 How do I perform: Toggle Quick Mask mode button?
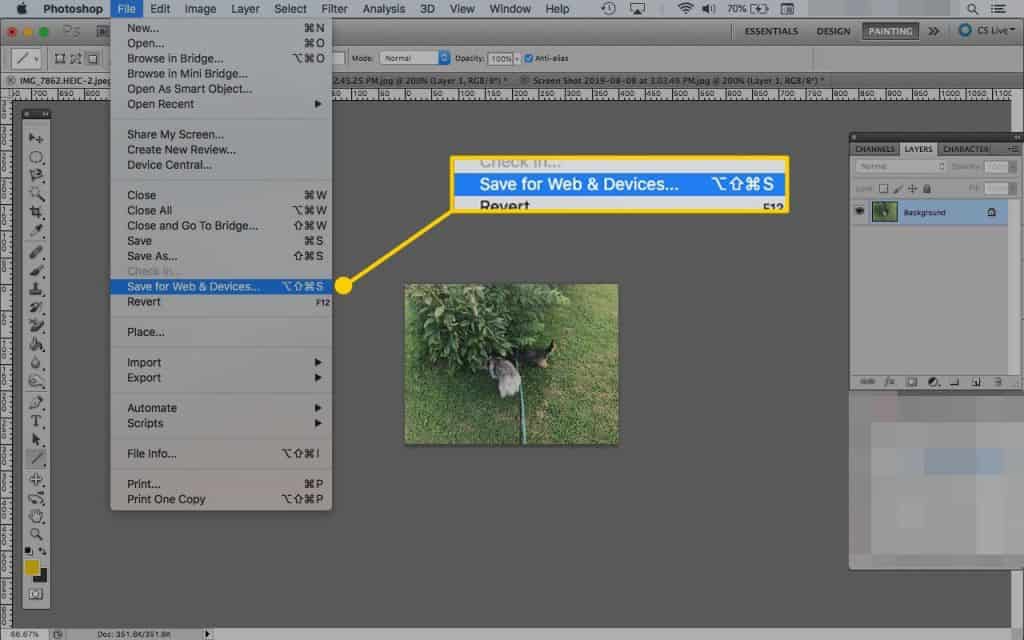point(35,594)
